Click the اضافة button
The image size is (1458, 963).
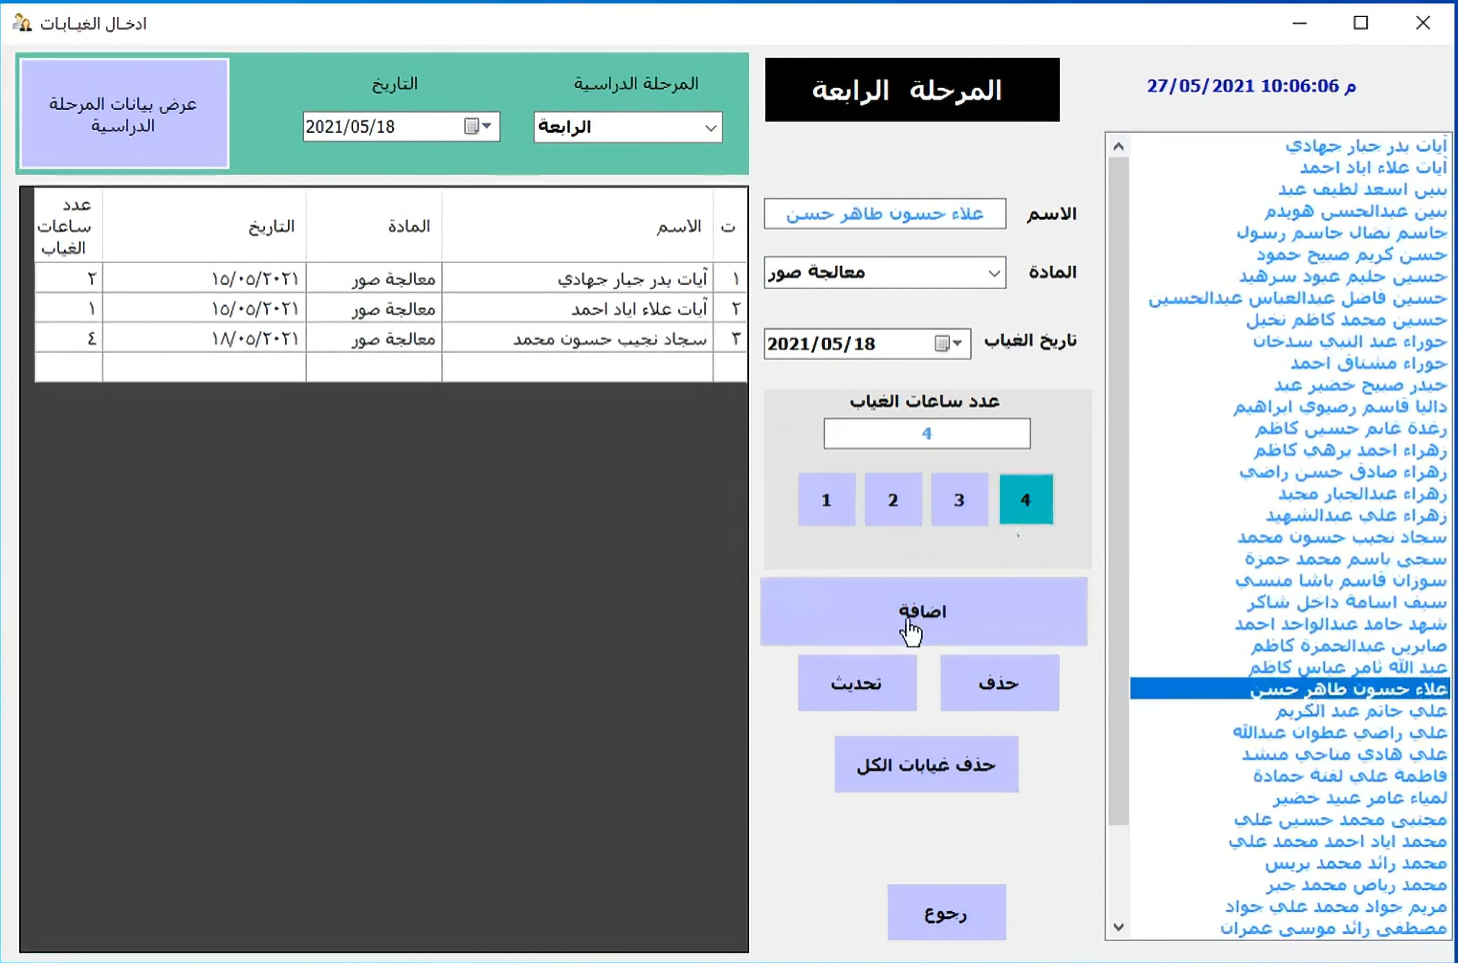pos(922,611)
